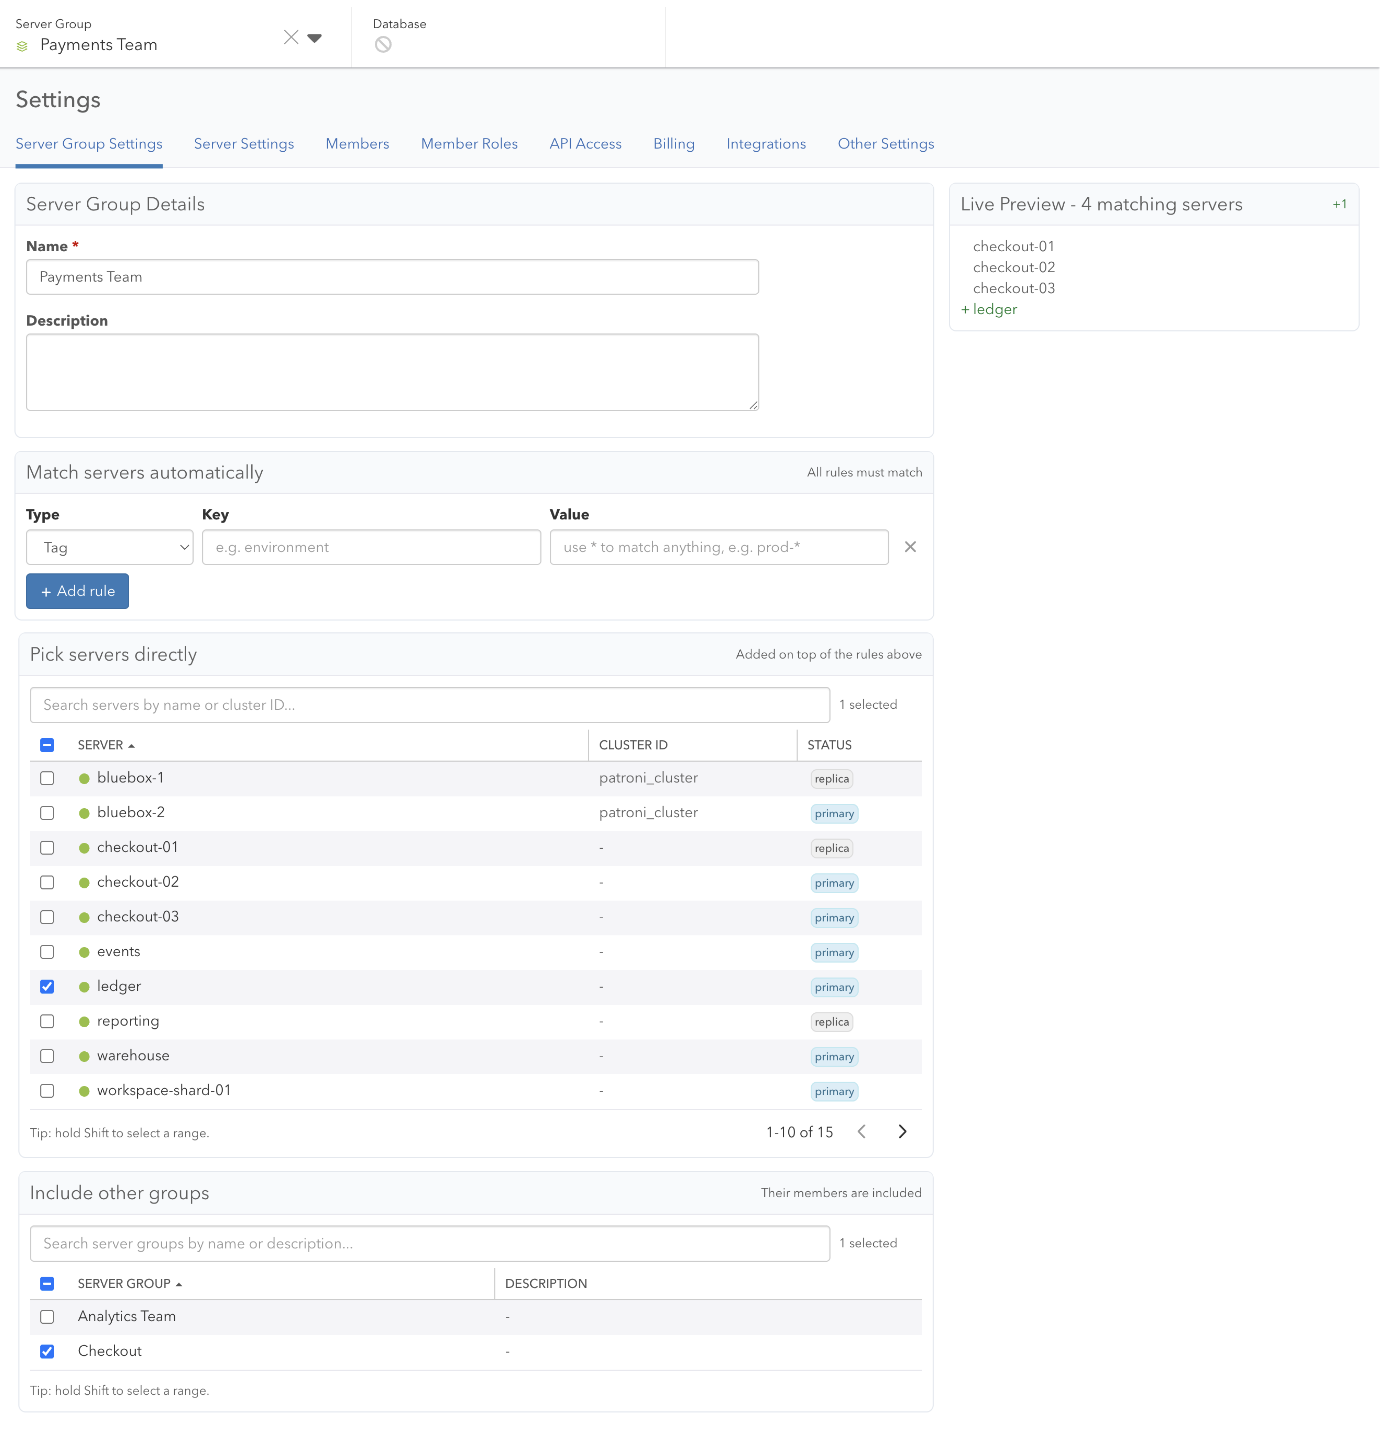
Task: Toggle the select-all servers checkbox
Action: (47, 745)
